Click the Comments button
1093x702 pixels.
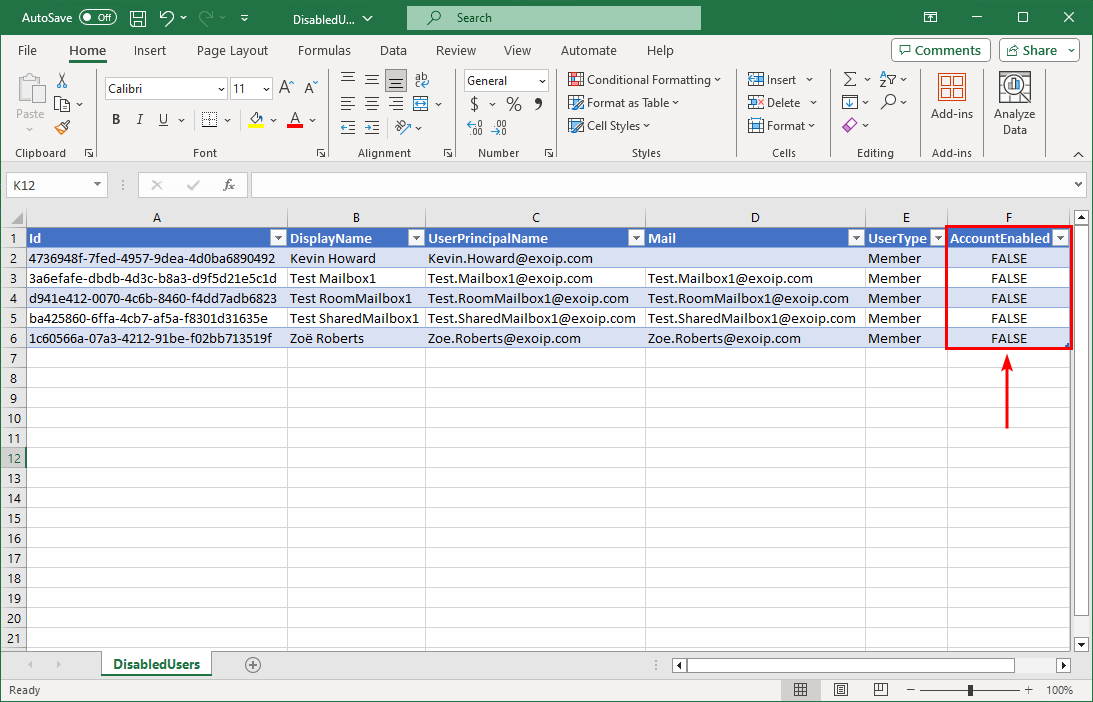tap(940, 50)
